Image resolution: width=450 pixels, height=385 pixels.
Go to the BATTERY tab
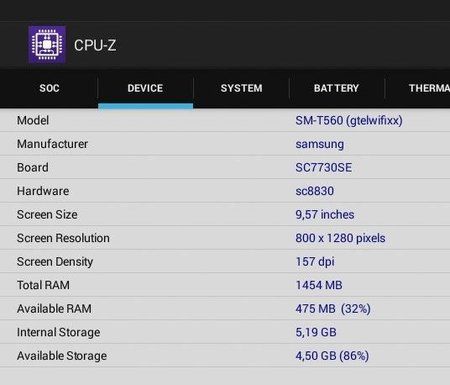tap(336, 88)
